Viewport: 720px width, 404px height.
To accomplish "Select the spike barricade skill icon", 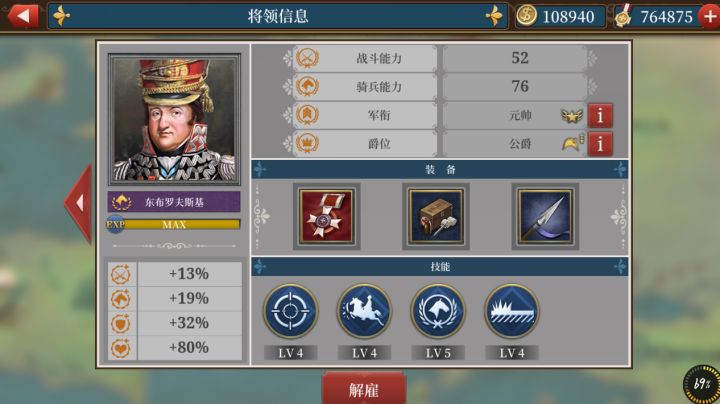I will pos(512,311).
